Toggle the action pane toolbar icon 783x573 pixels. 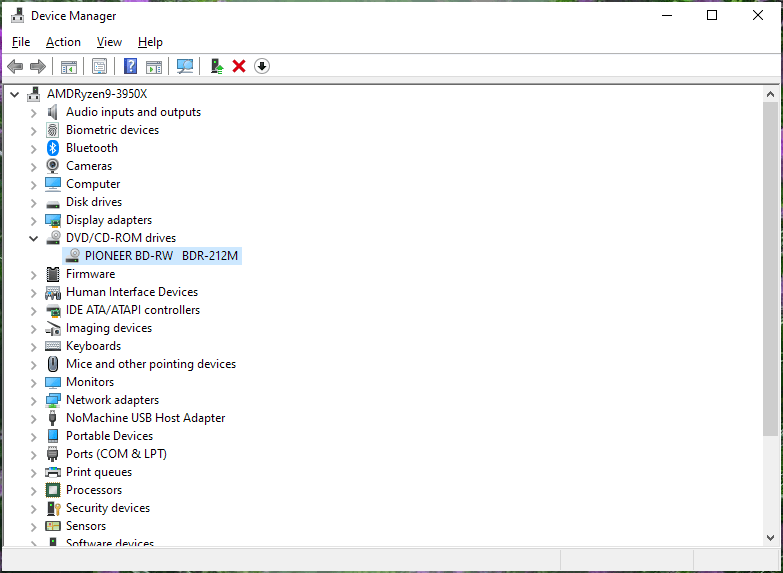click(154, 66)
